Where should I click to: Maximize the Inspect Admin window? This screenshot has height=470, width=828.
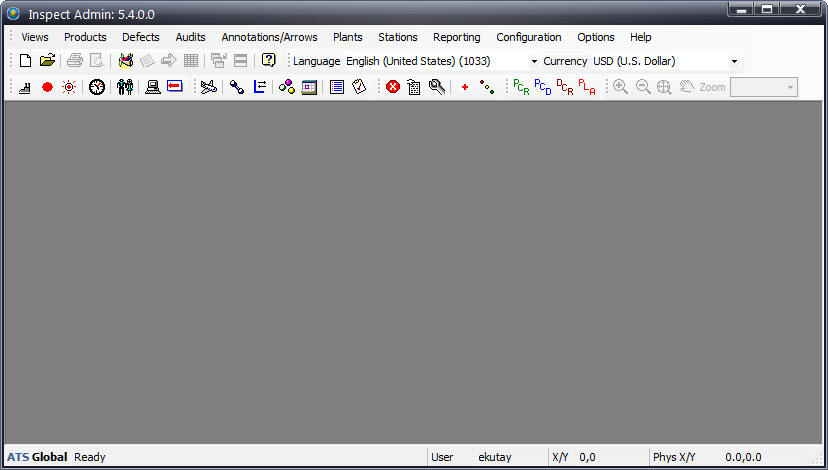click(767, 9)
